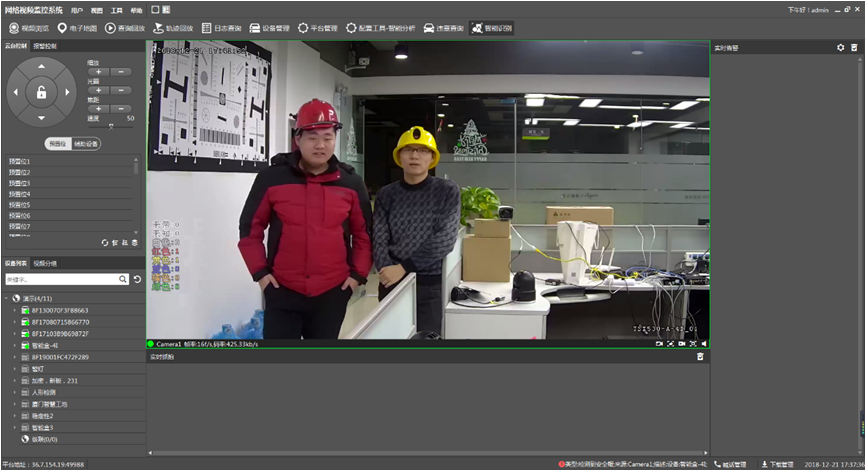The image size is (866, 471).
Task: Open the 视图 (View) menu
Action: tap(97, 10)
